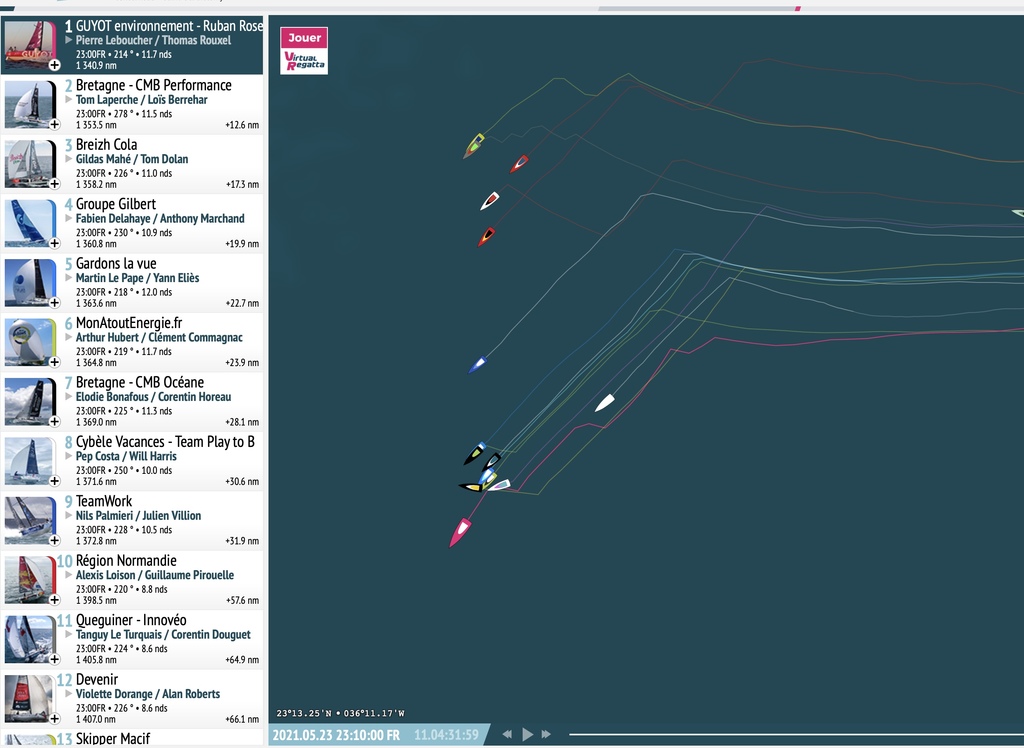The height and width of the screenshot is (748, 1024).
Task: Click the plus icon on Bretagne - CMB Performance
Action: 54,124
